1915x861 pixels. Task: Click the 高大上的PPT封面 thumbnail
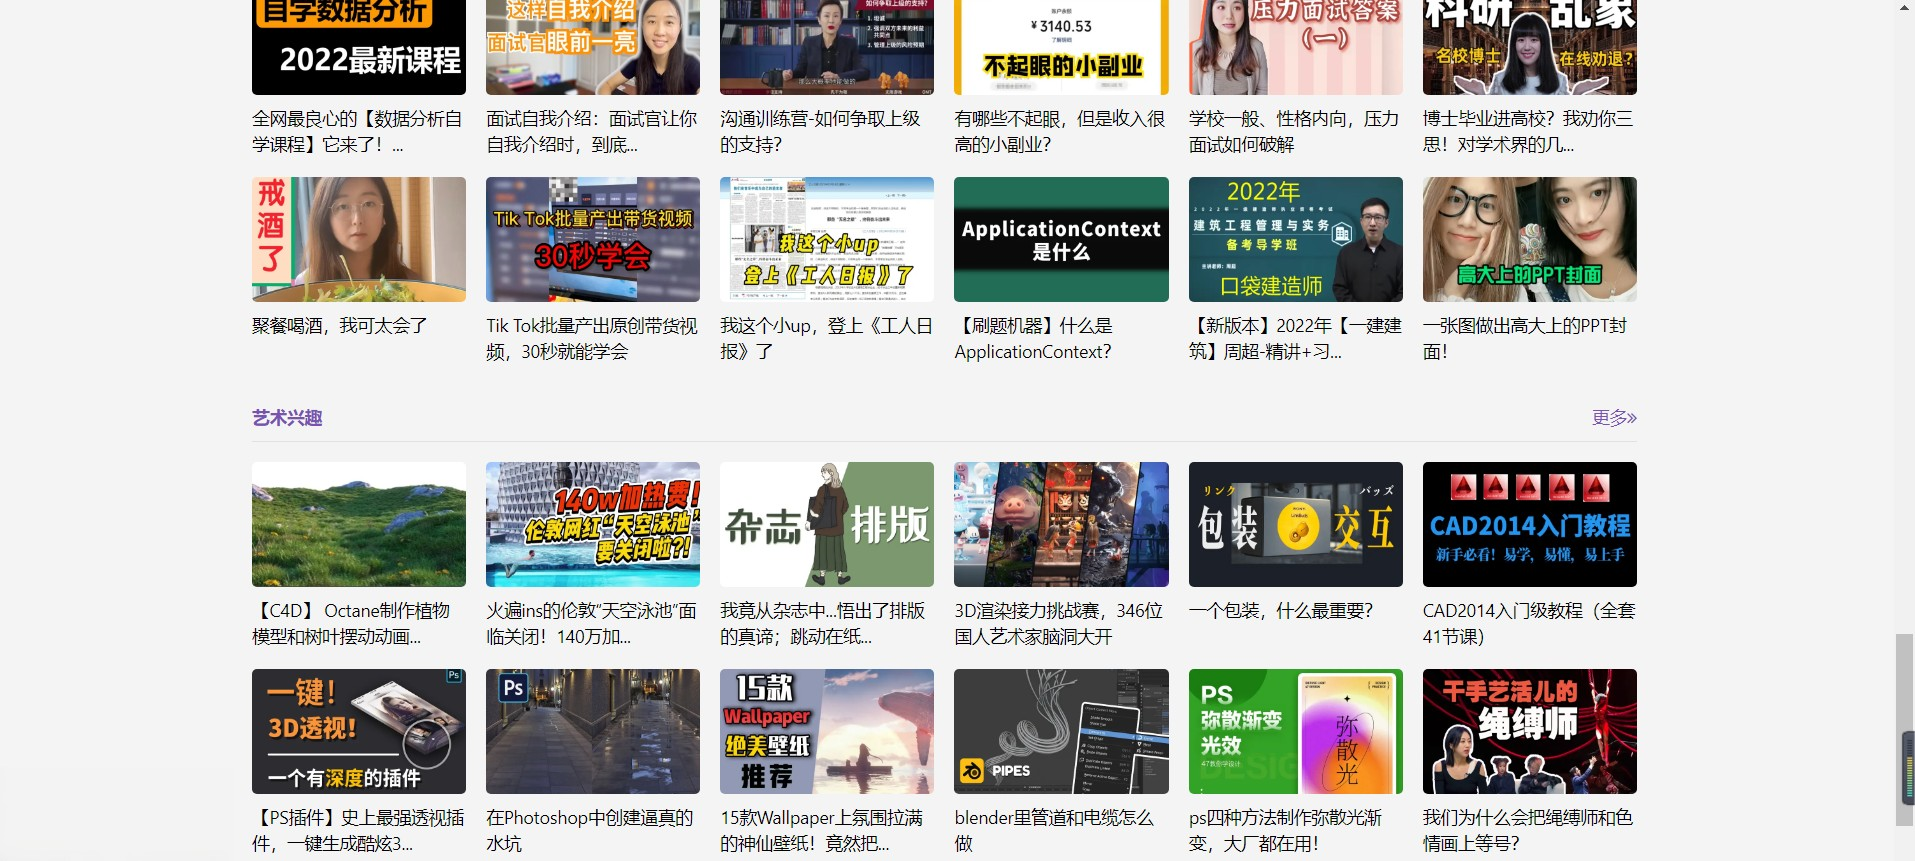1529,240
